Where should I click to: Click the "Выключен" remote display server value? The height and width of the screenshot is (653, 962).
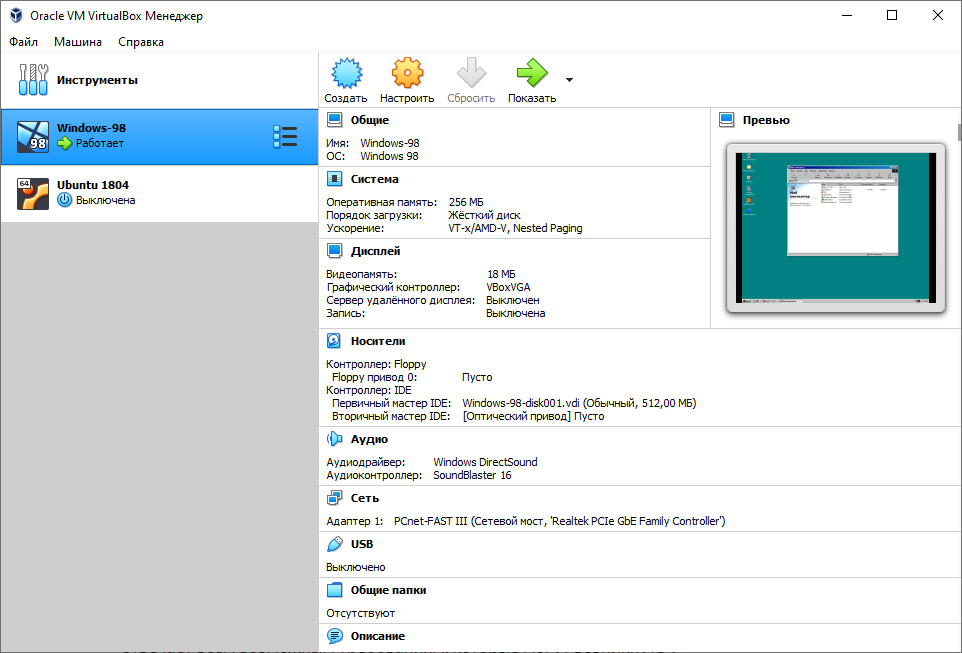[512, 300]
